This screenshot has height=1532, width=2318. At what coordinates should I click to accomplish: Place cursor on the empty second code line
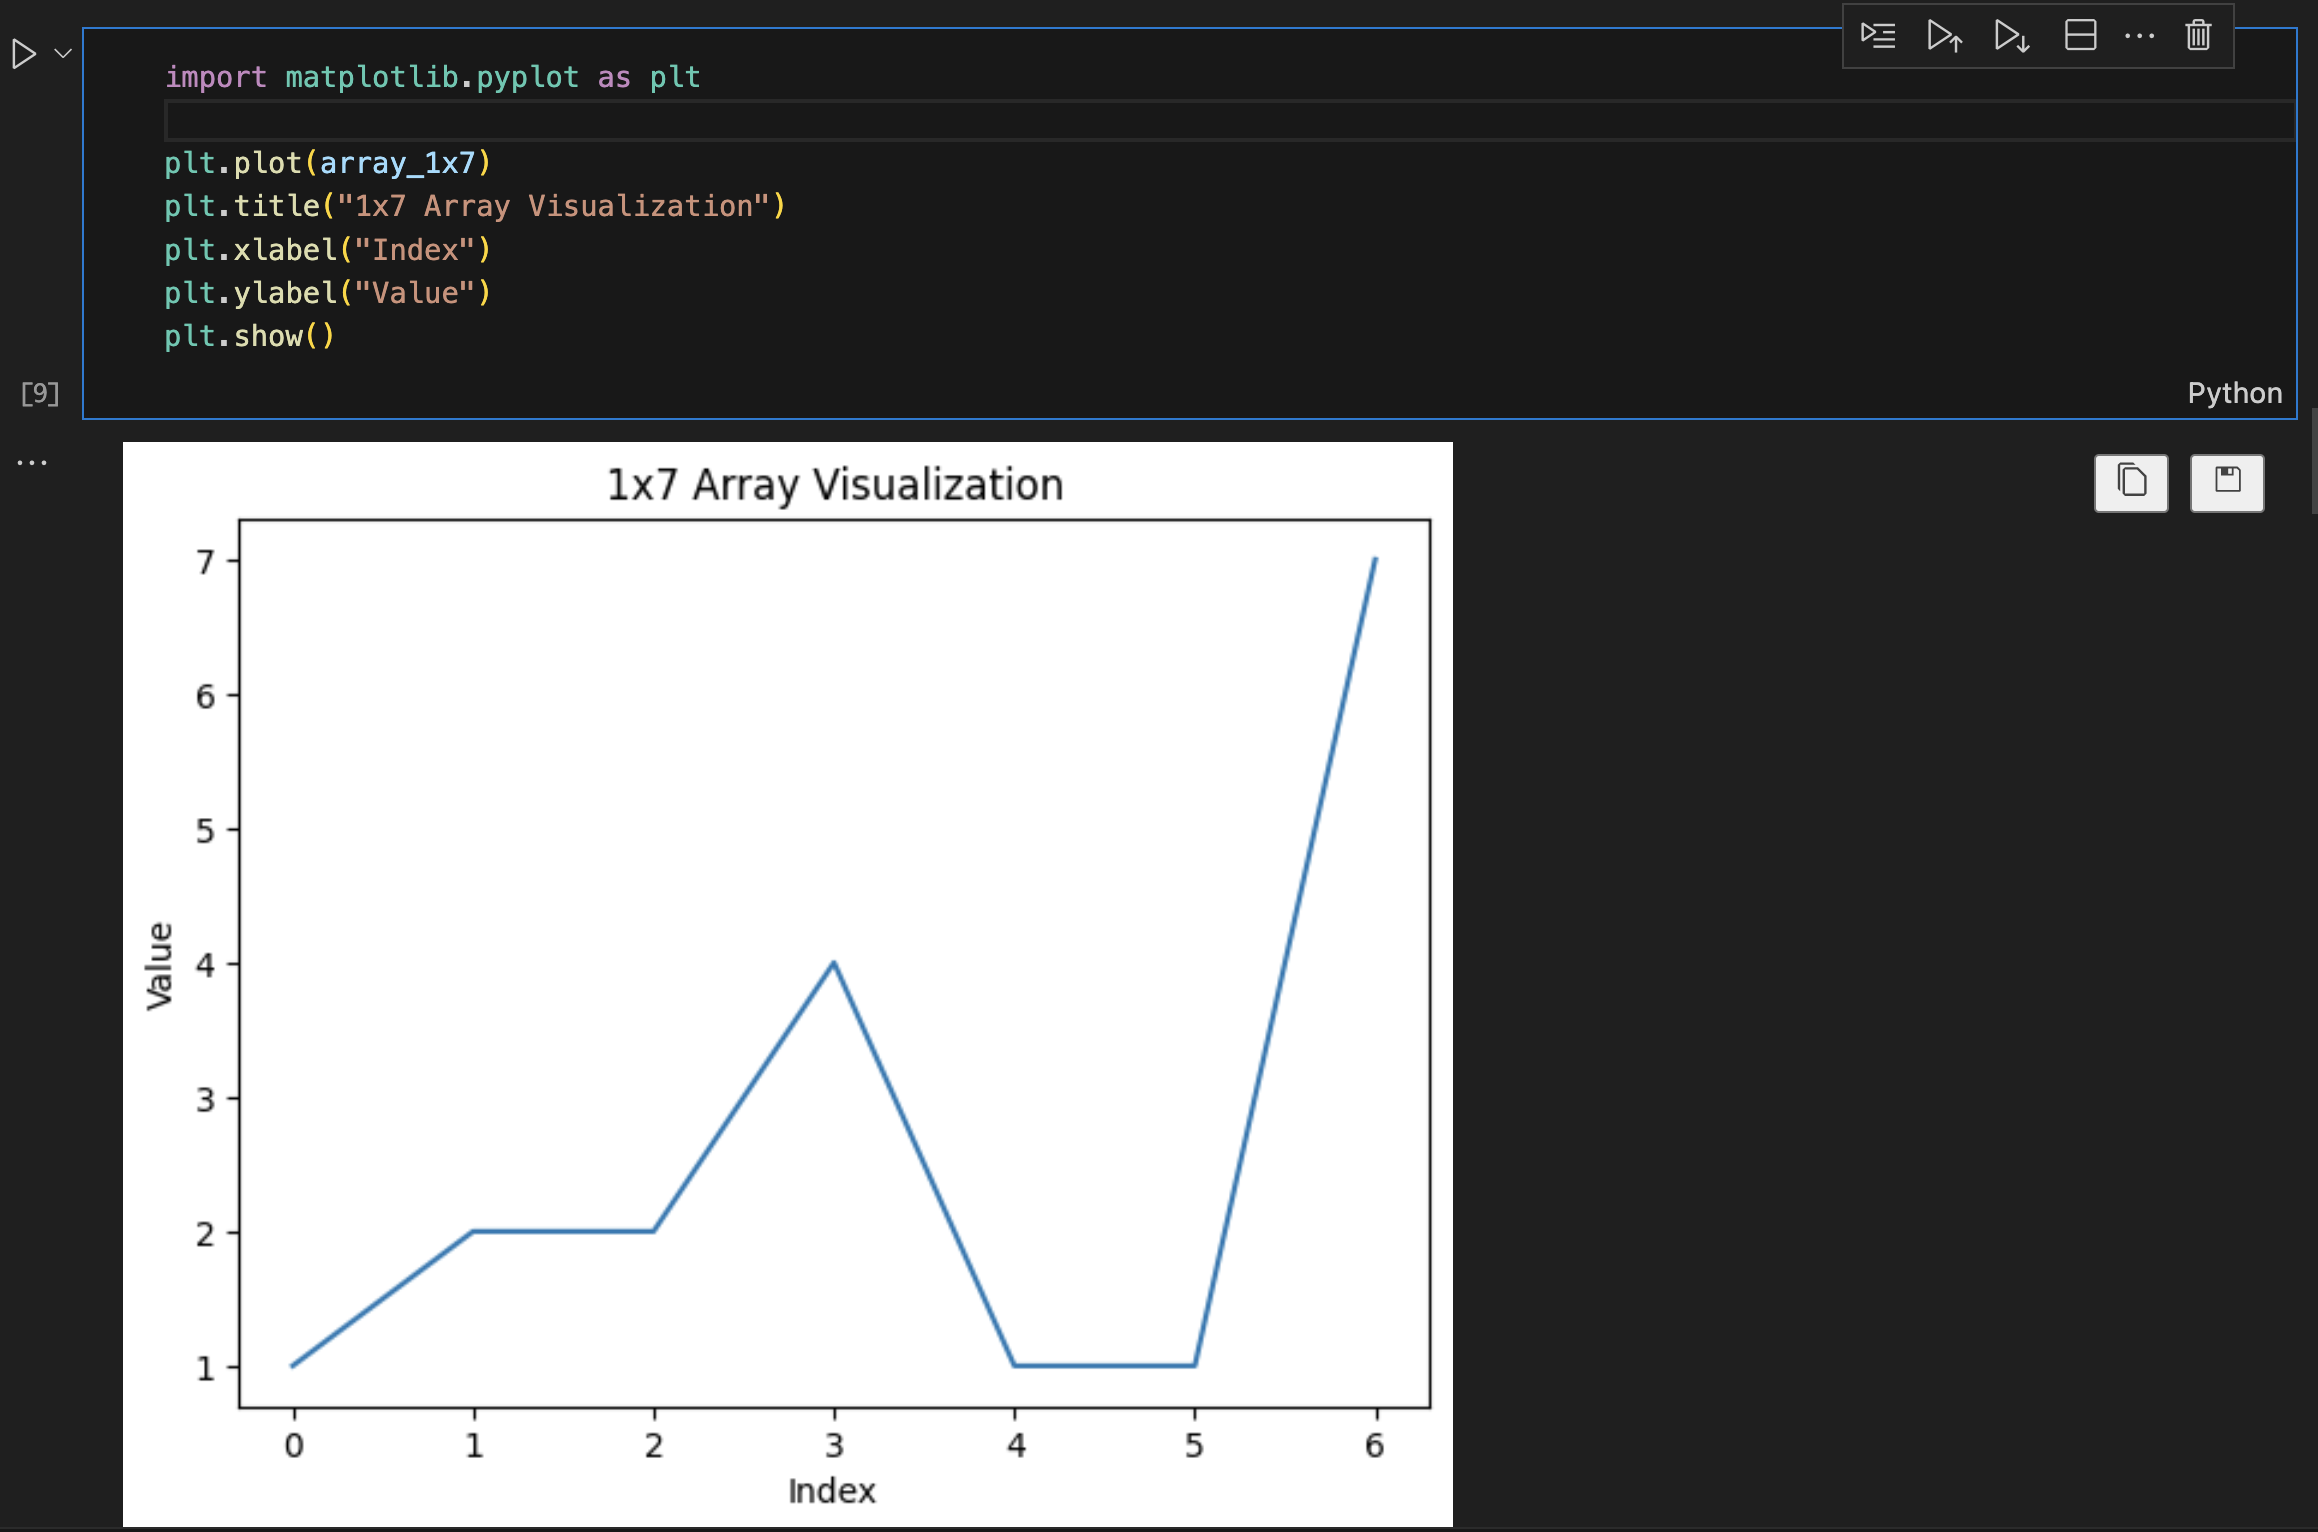pyautogui.click(x=700, y=121)
